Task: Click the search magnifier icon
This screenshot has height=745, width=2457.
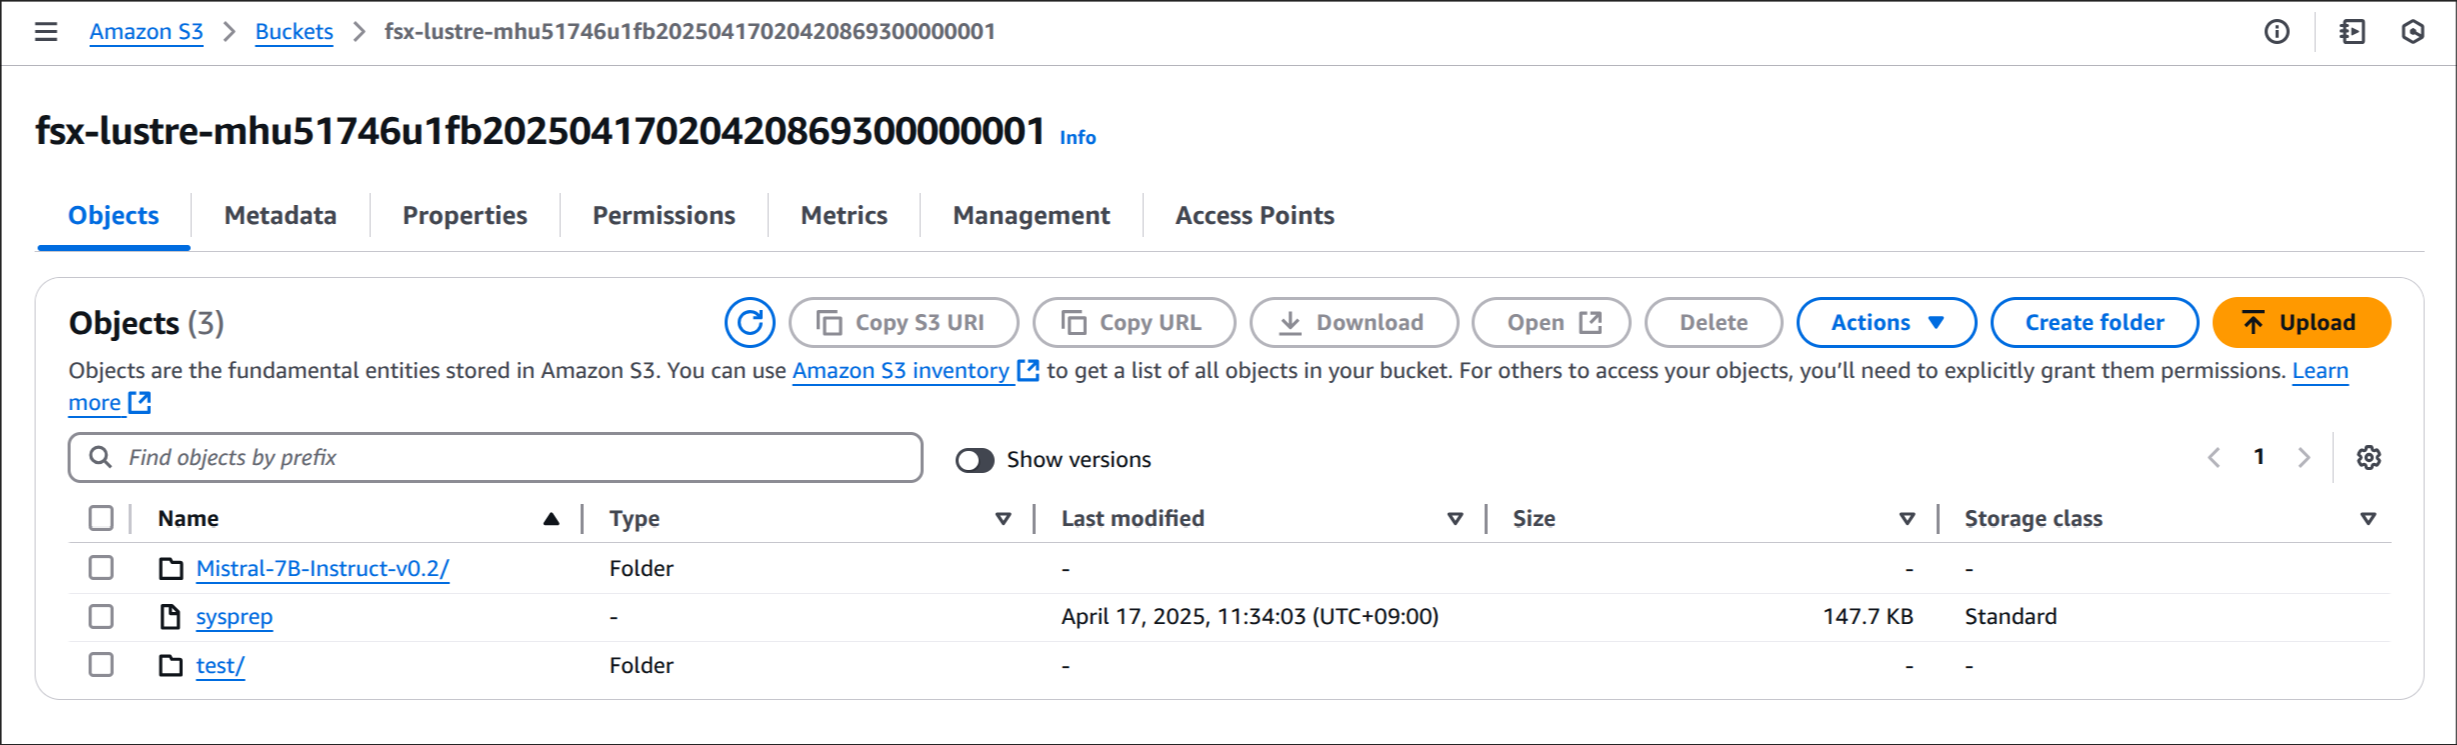Action: [x=100, y=457]
